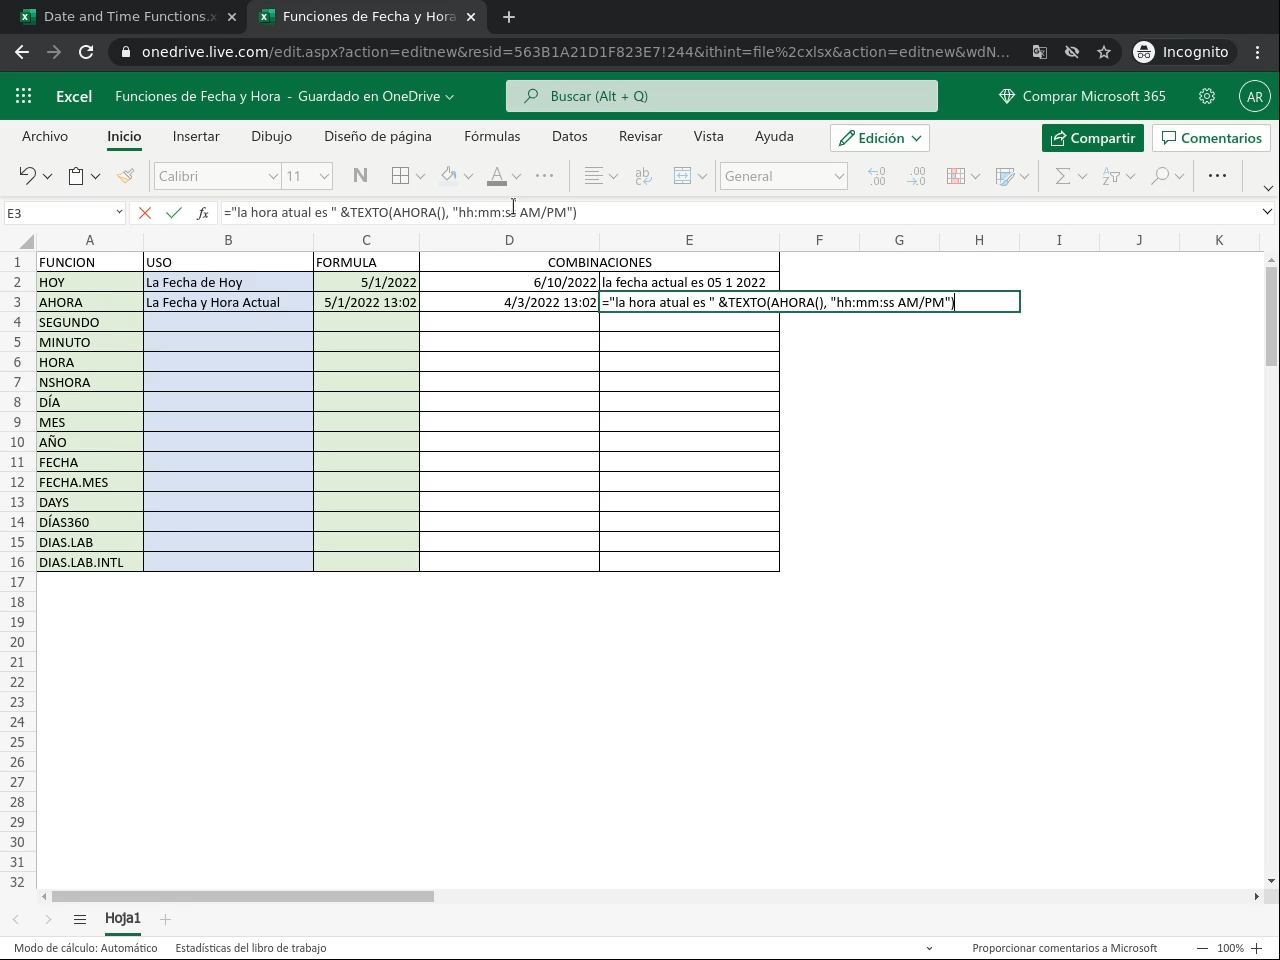Image resolution: width=1280 pixels, height=960 pixels.
Task: Click the Compartir button
Action: [1092, 138]
